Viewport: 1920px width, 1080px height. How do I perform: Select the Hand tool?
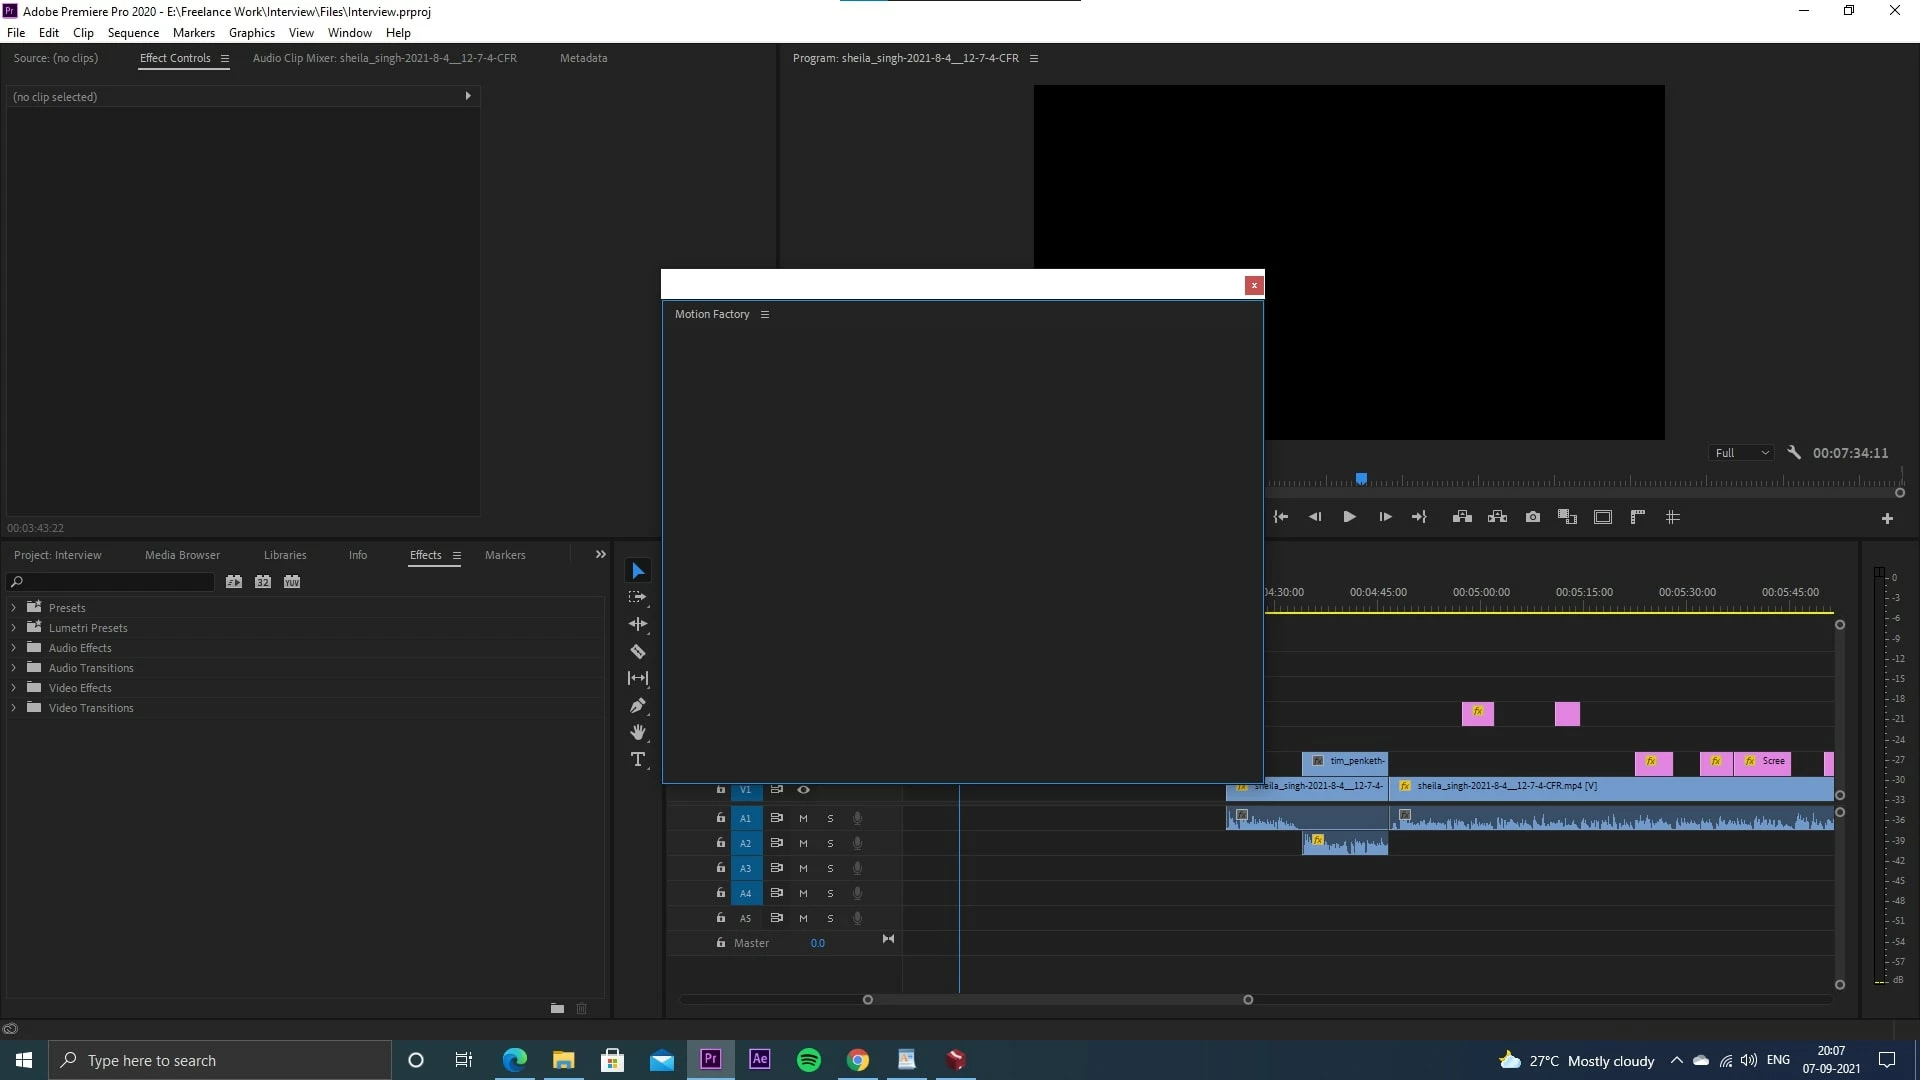[638, 733]
